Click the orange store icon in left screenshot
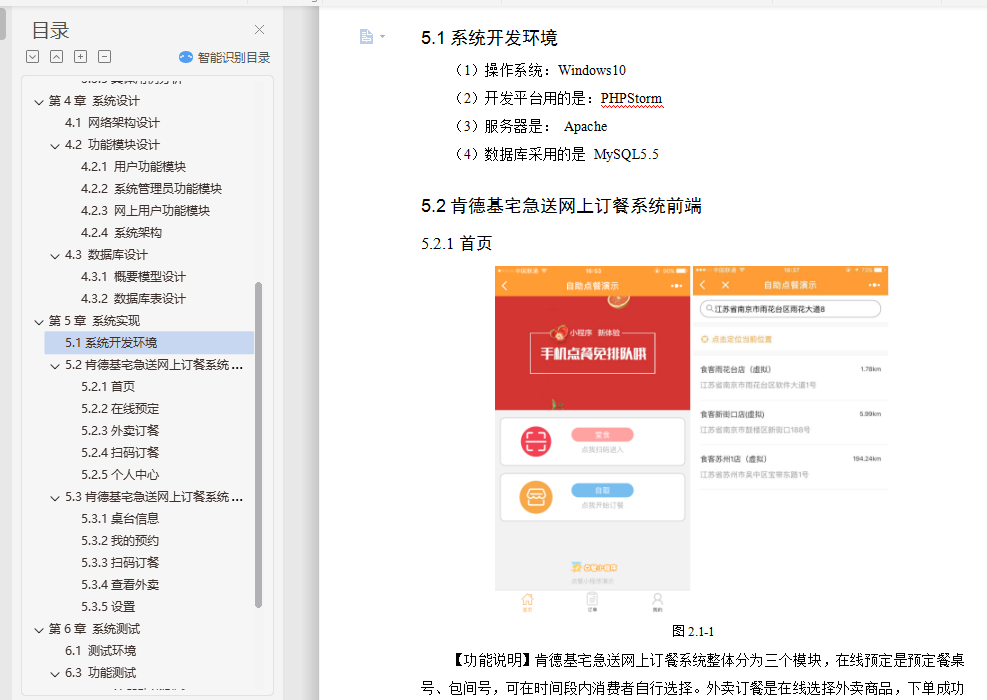This screenshot has width=987, height=700. click(x=536, y=497)
